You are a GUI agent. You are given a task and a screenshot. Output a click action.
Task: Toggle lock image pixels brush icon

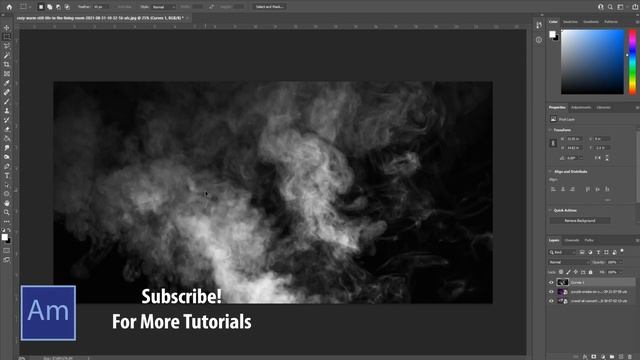568,272
